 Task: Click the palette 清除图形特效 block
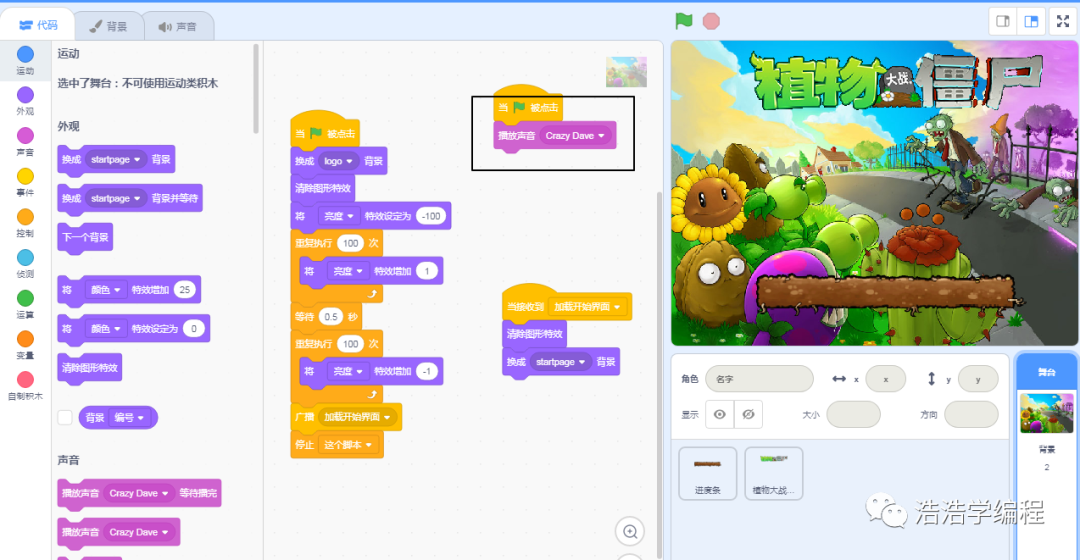click(x=90, y=368)
